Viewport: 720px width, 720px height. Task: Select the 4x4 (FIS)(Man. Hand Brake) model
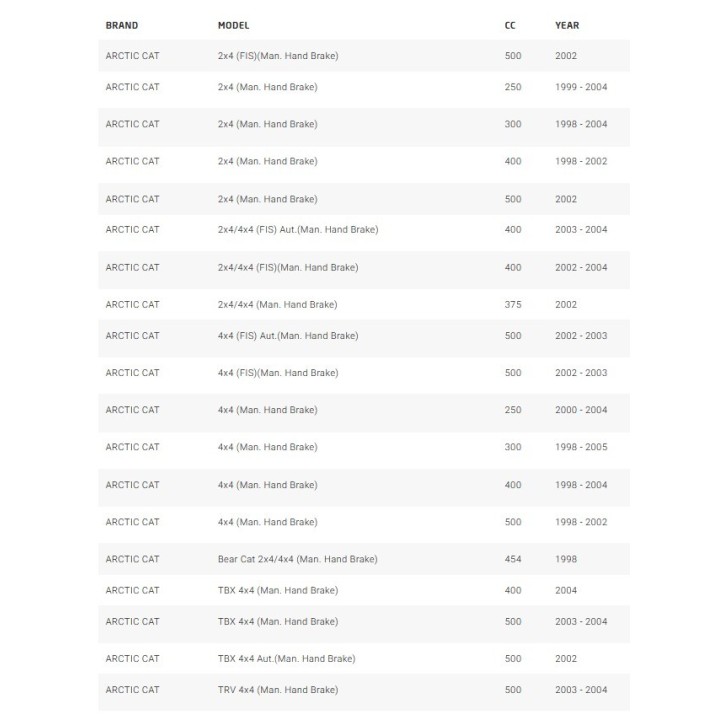(278, 373)
